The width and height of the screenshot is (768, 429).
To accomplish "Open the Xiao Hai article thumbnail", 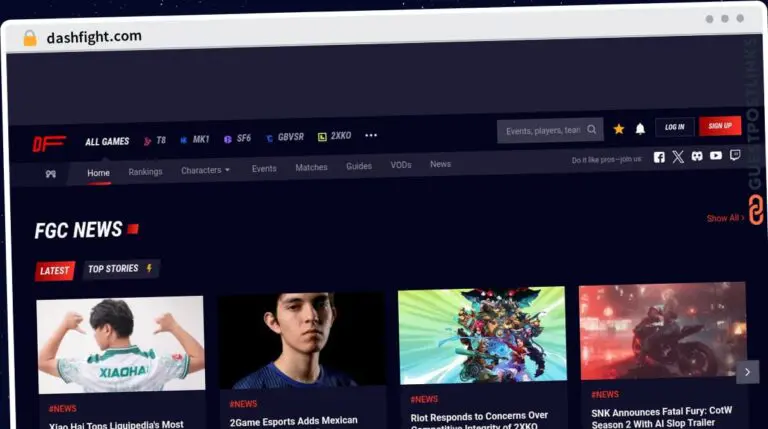I will click(x=121, y=344).
